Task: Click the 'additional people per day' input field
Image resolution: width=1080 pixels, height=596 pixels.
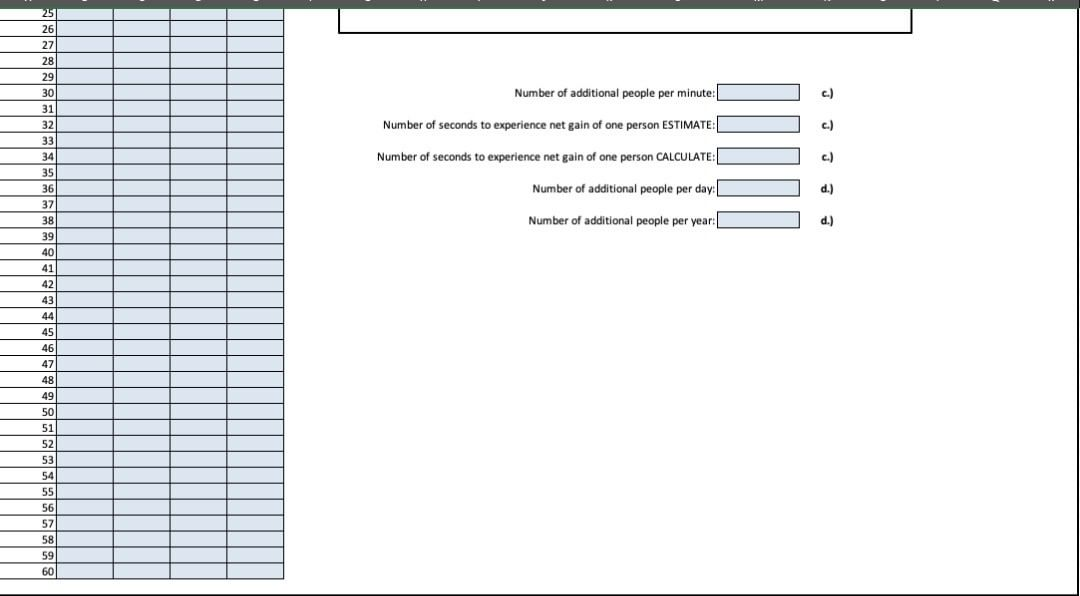Action: (758, 188)
